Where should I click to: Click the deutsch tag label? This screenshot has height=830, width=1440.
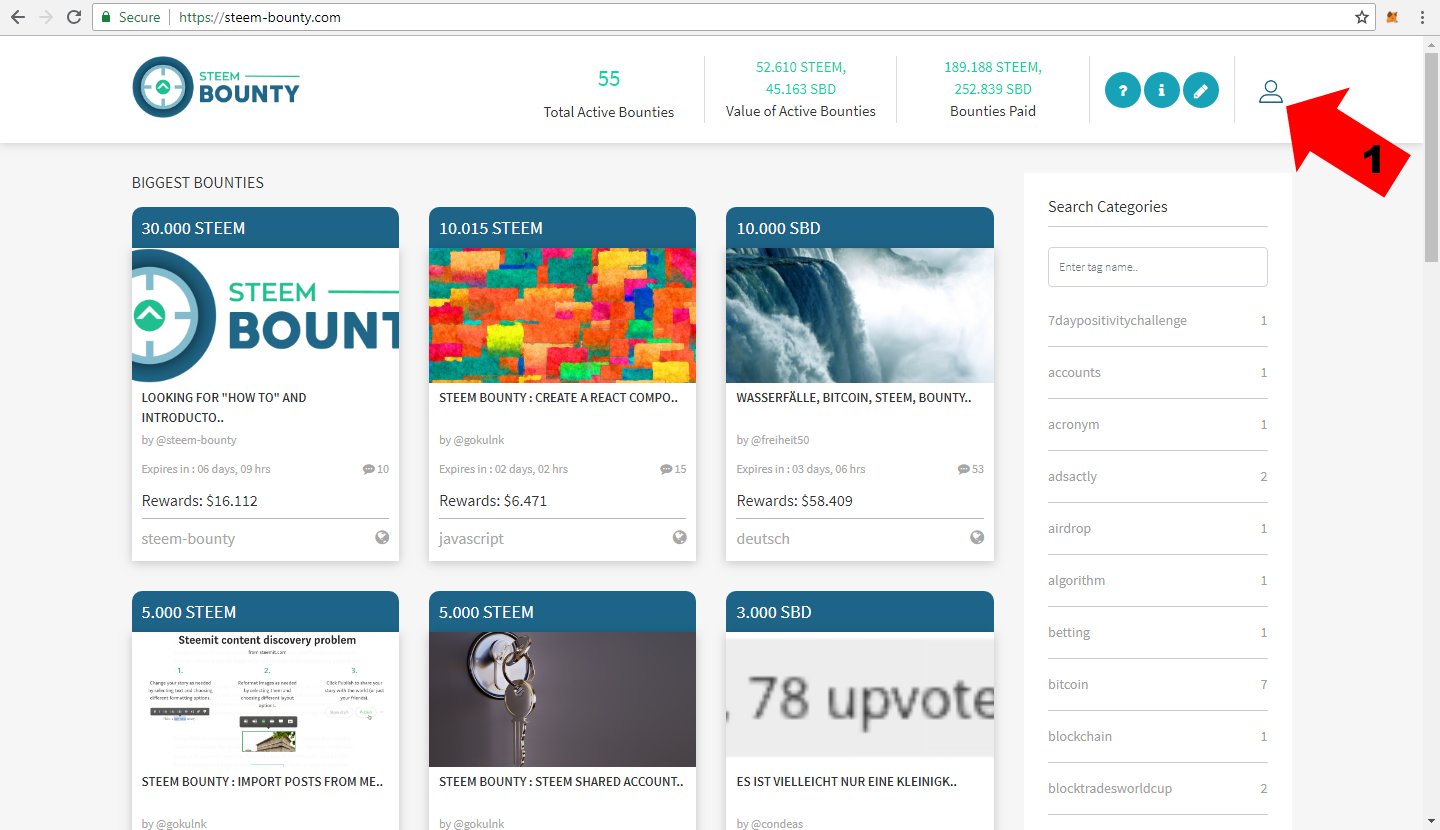tap(763, 538)
